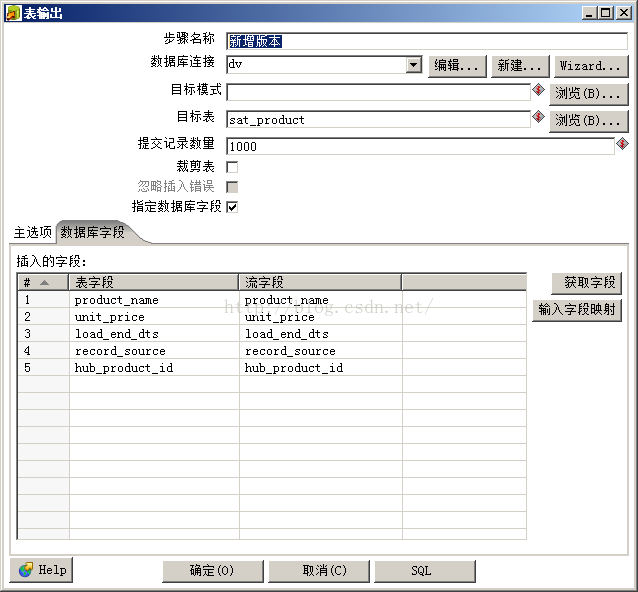This screenshot has height=592, width=638.
Task: Confirm with the 确定(O) button
Action: 212,570
